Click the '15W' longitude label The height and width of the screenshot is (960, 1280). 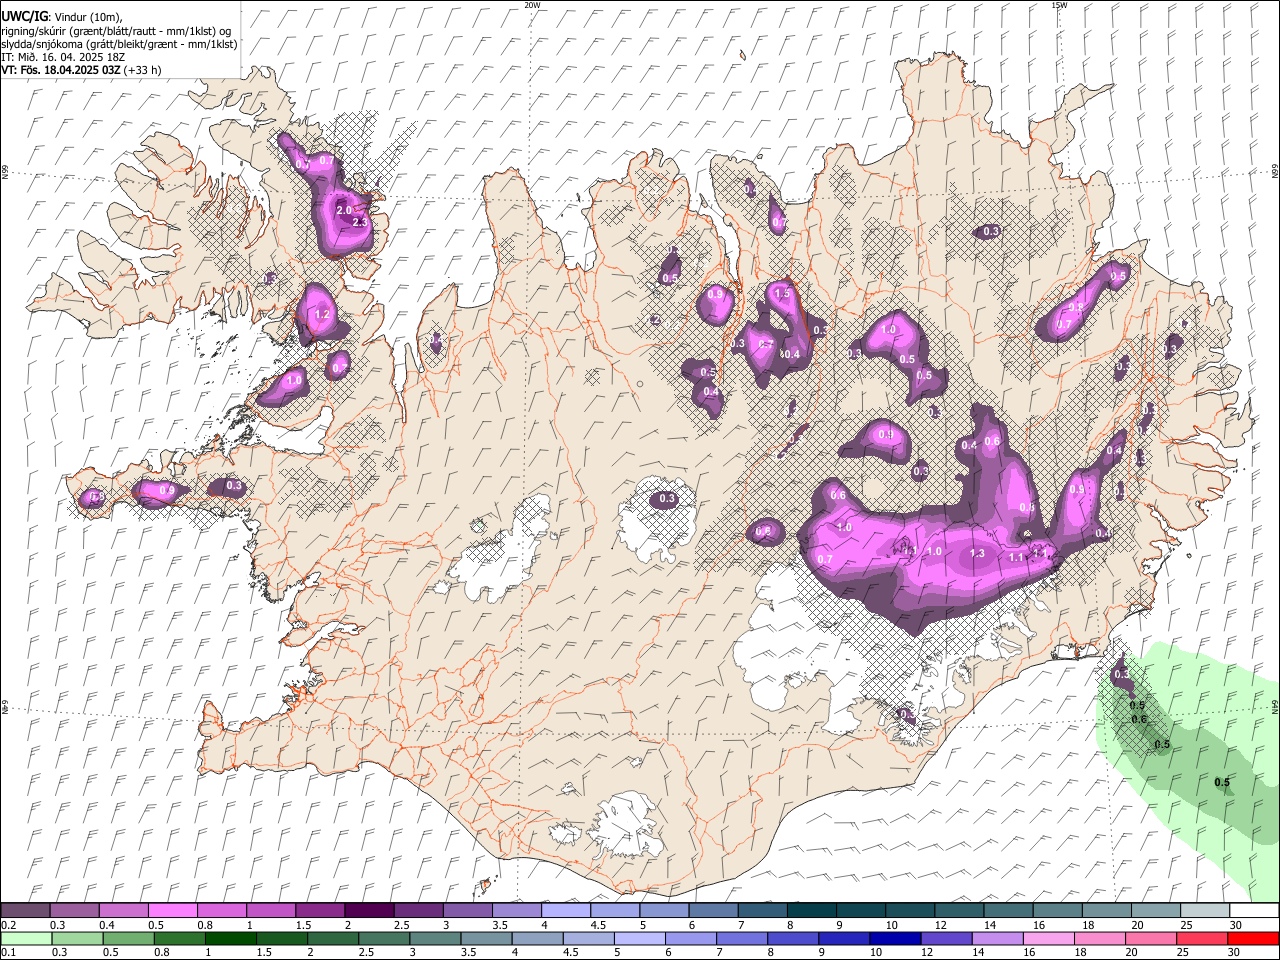pos(1059,4)
